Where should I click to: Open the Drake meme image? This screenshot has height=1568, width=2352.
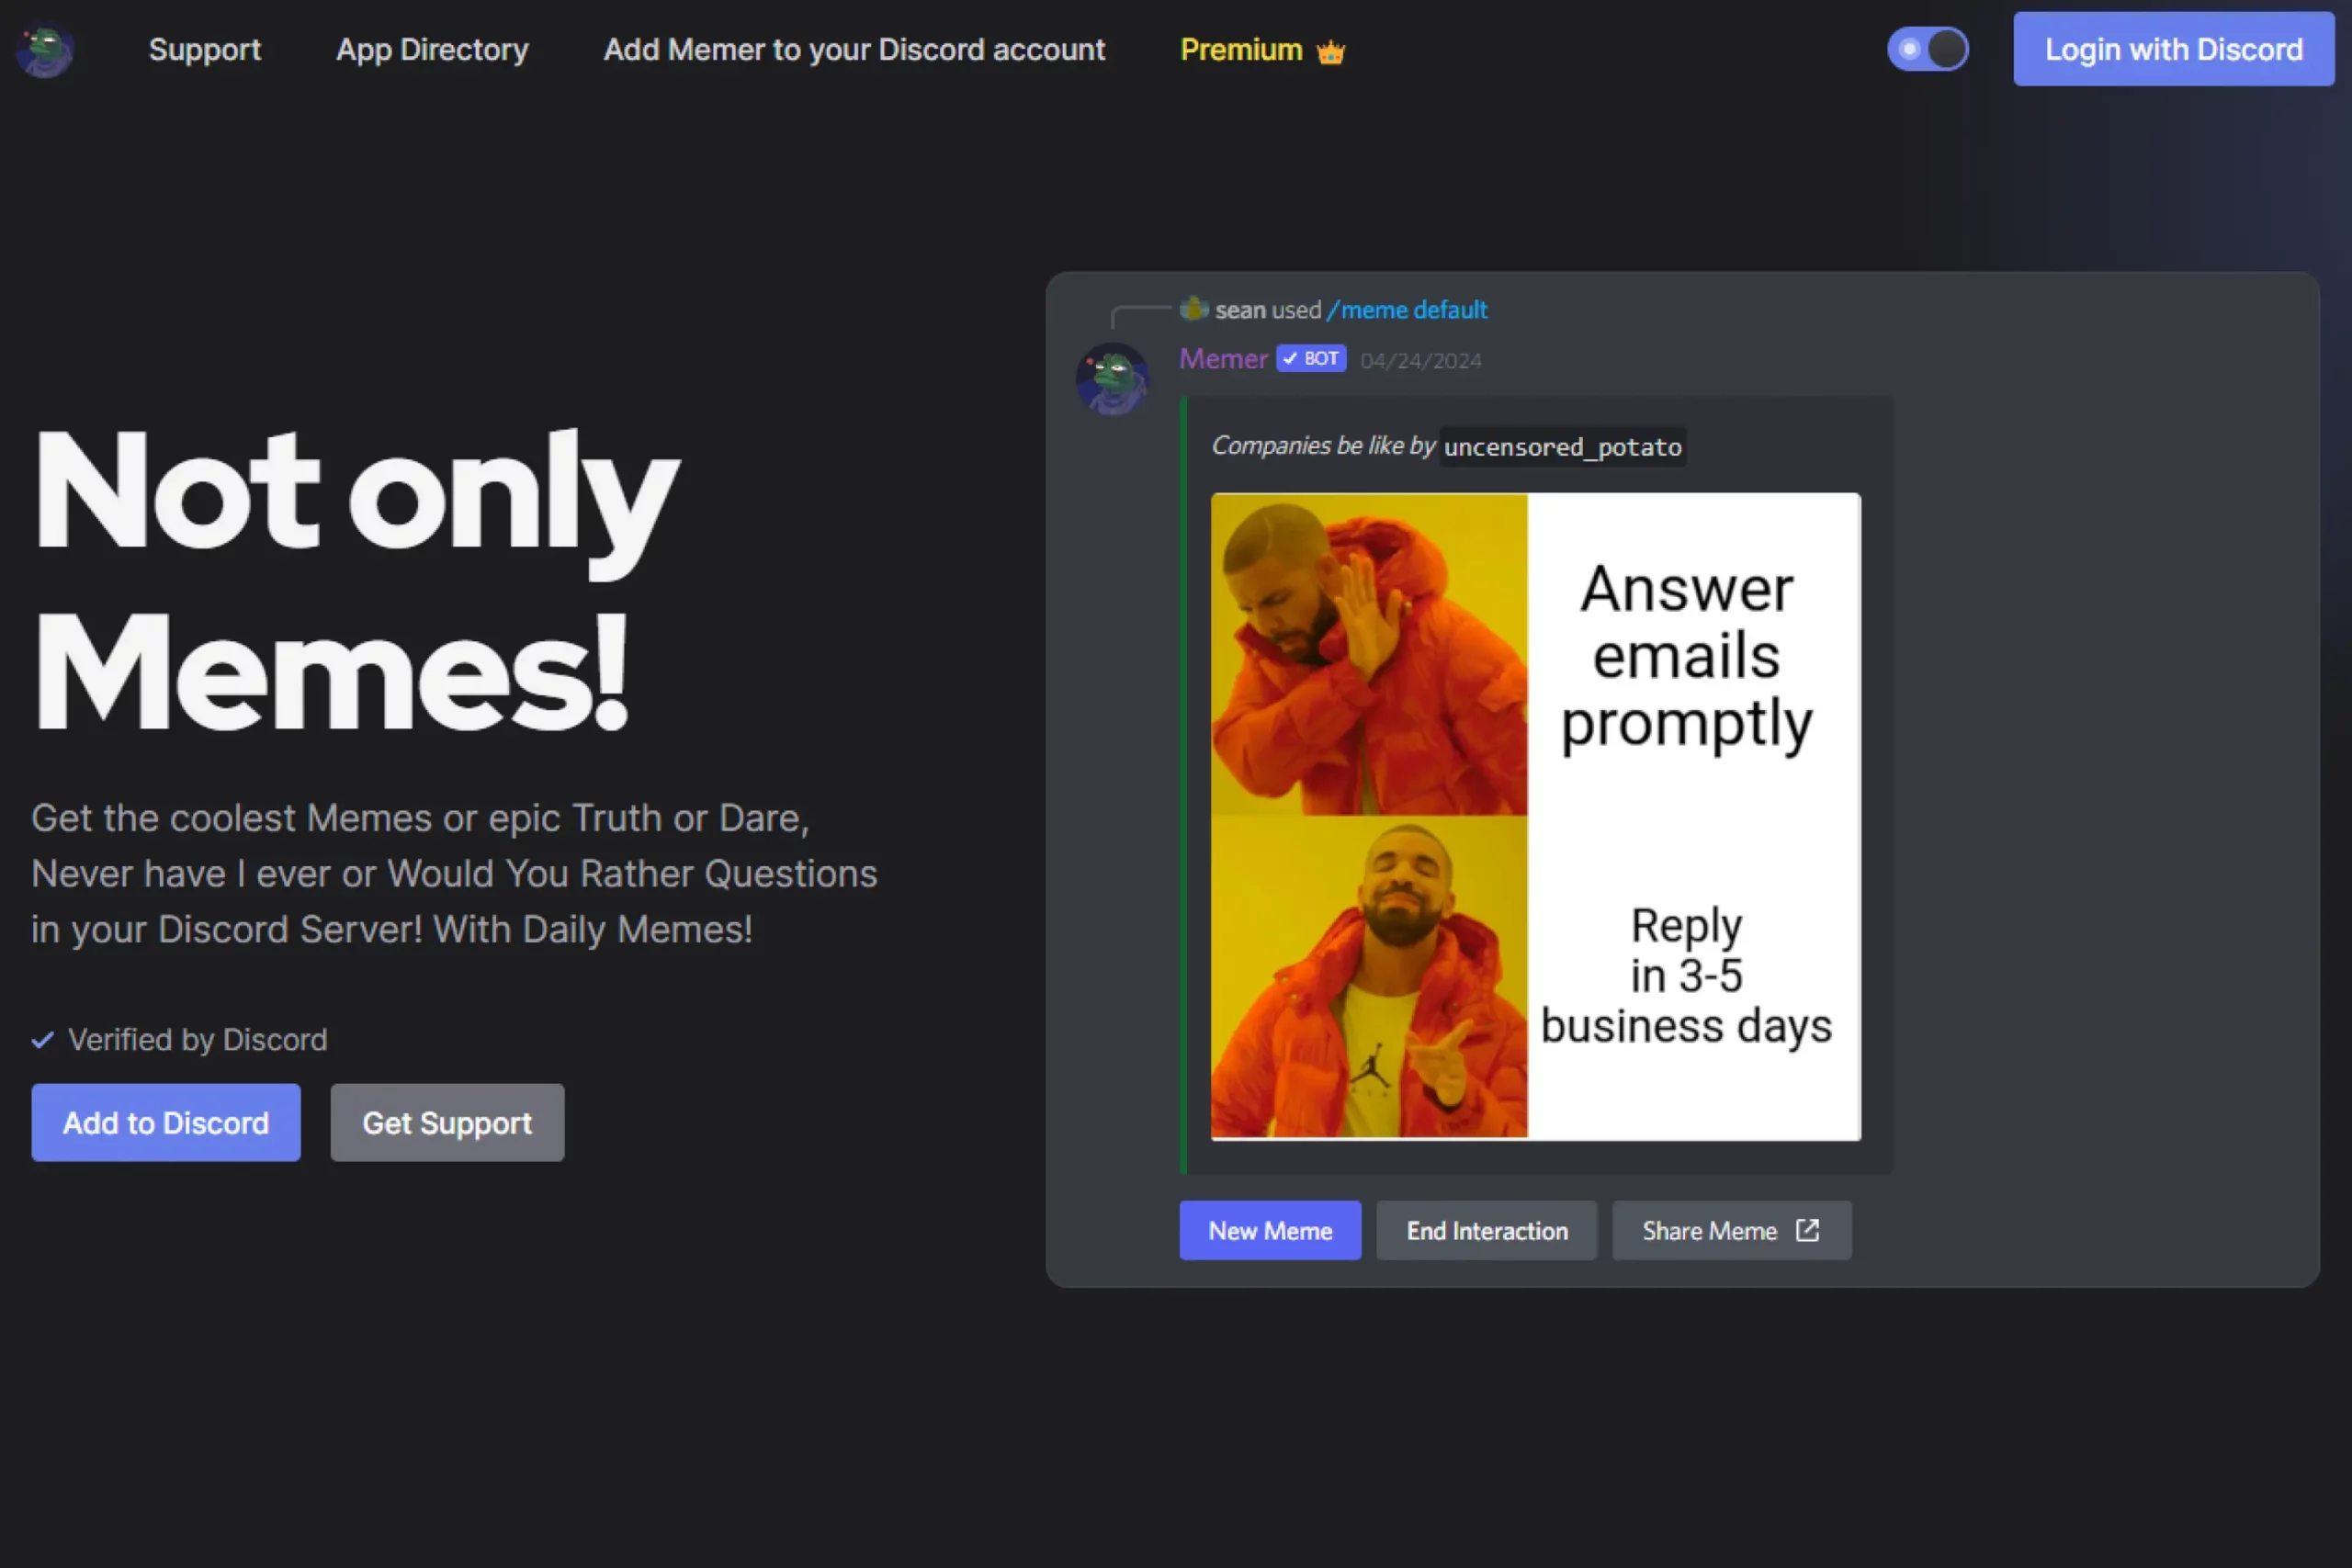1535,816
